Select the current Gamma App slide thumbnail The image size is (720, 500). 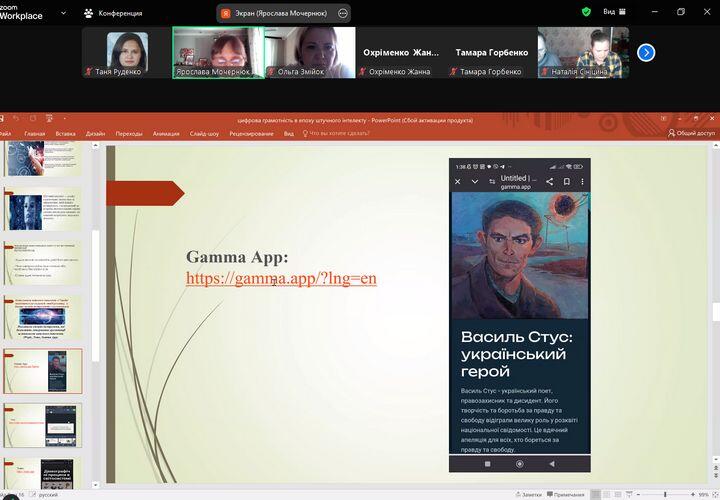coord(43,371)
